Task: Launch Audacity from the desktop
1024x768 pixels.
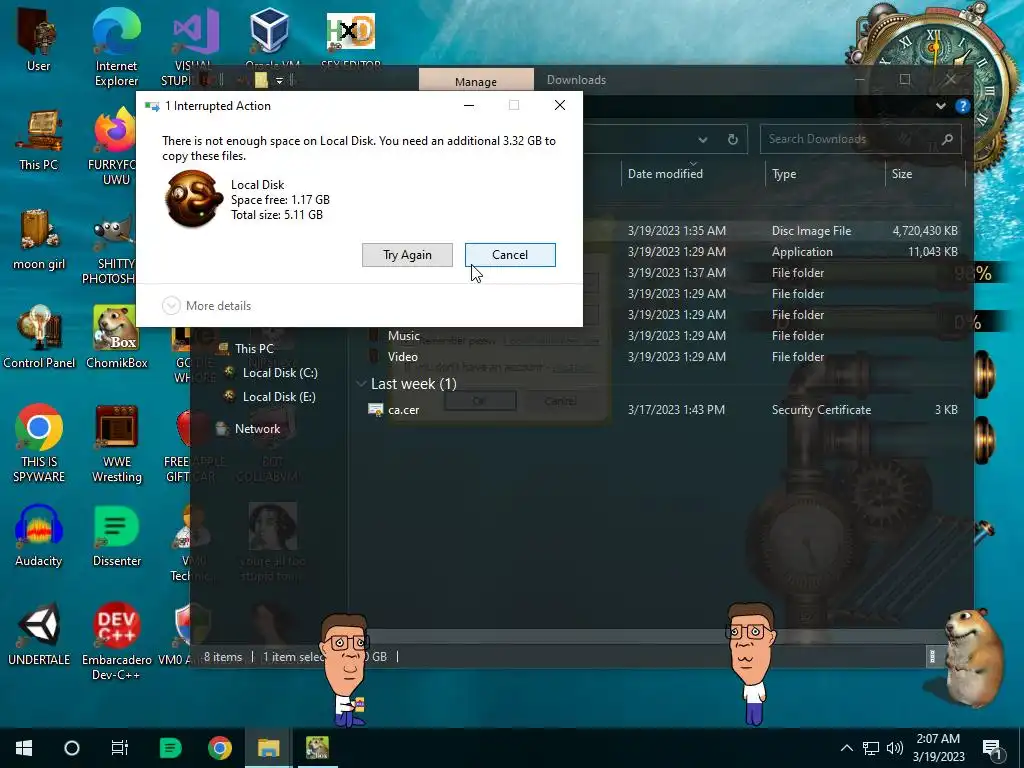Action: (39, 536)
